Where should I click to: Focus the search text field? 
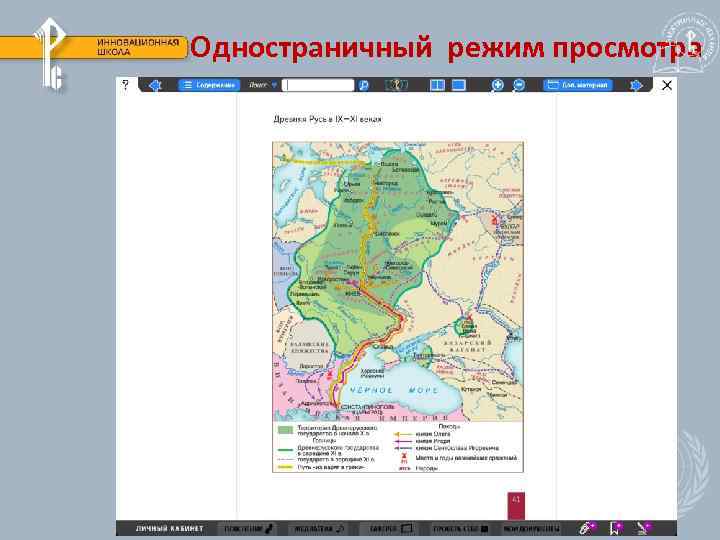(318, 85)
